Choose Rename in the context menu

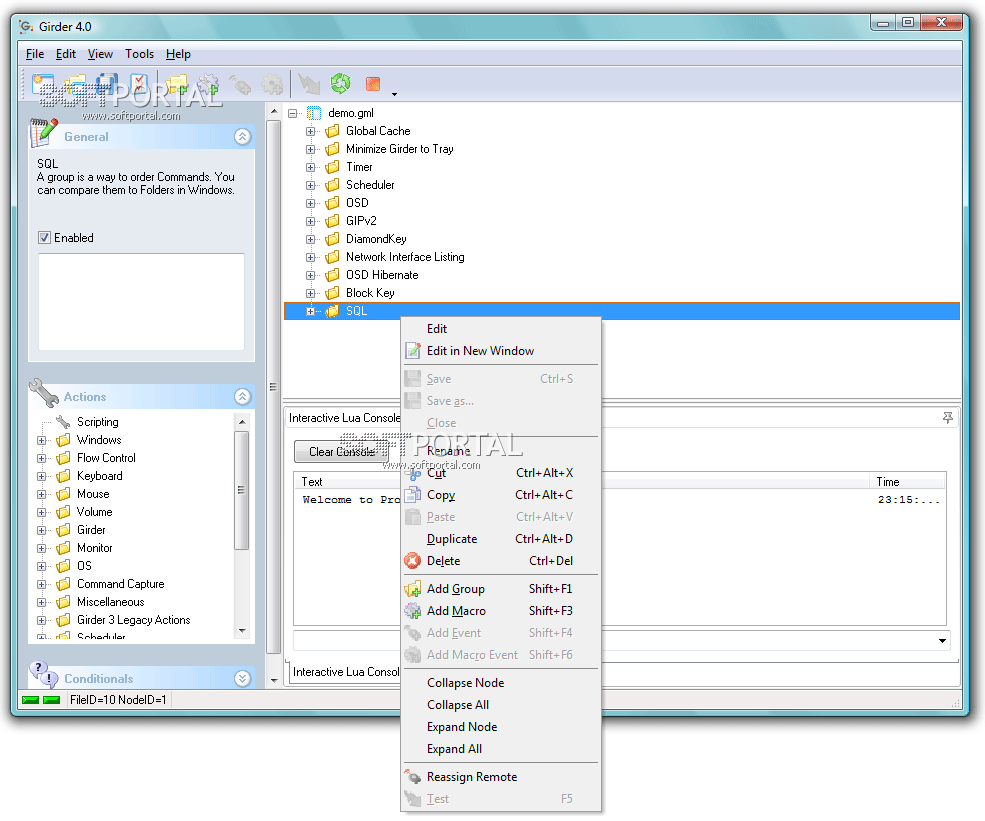tap(500, 450)
